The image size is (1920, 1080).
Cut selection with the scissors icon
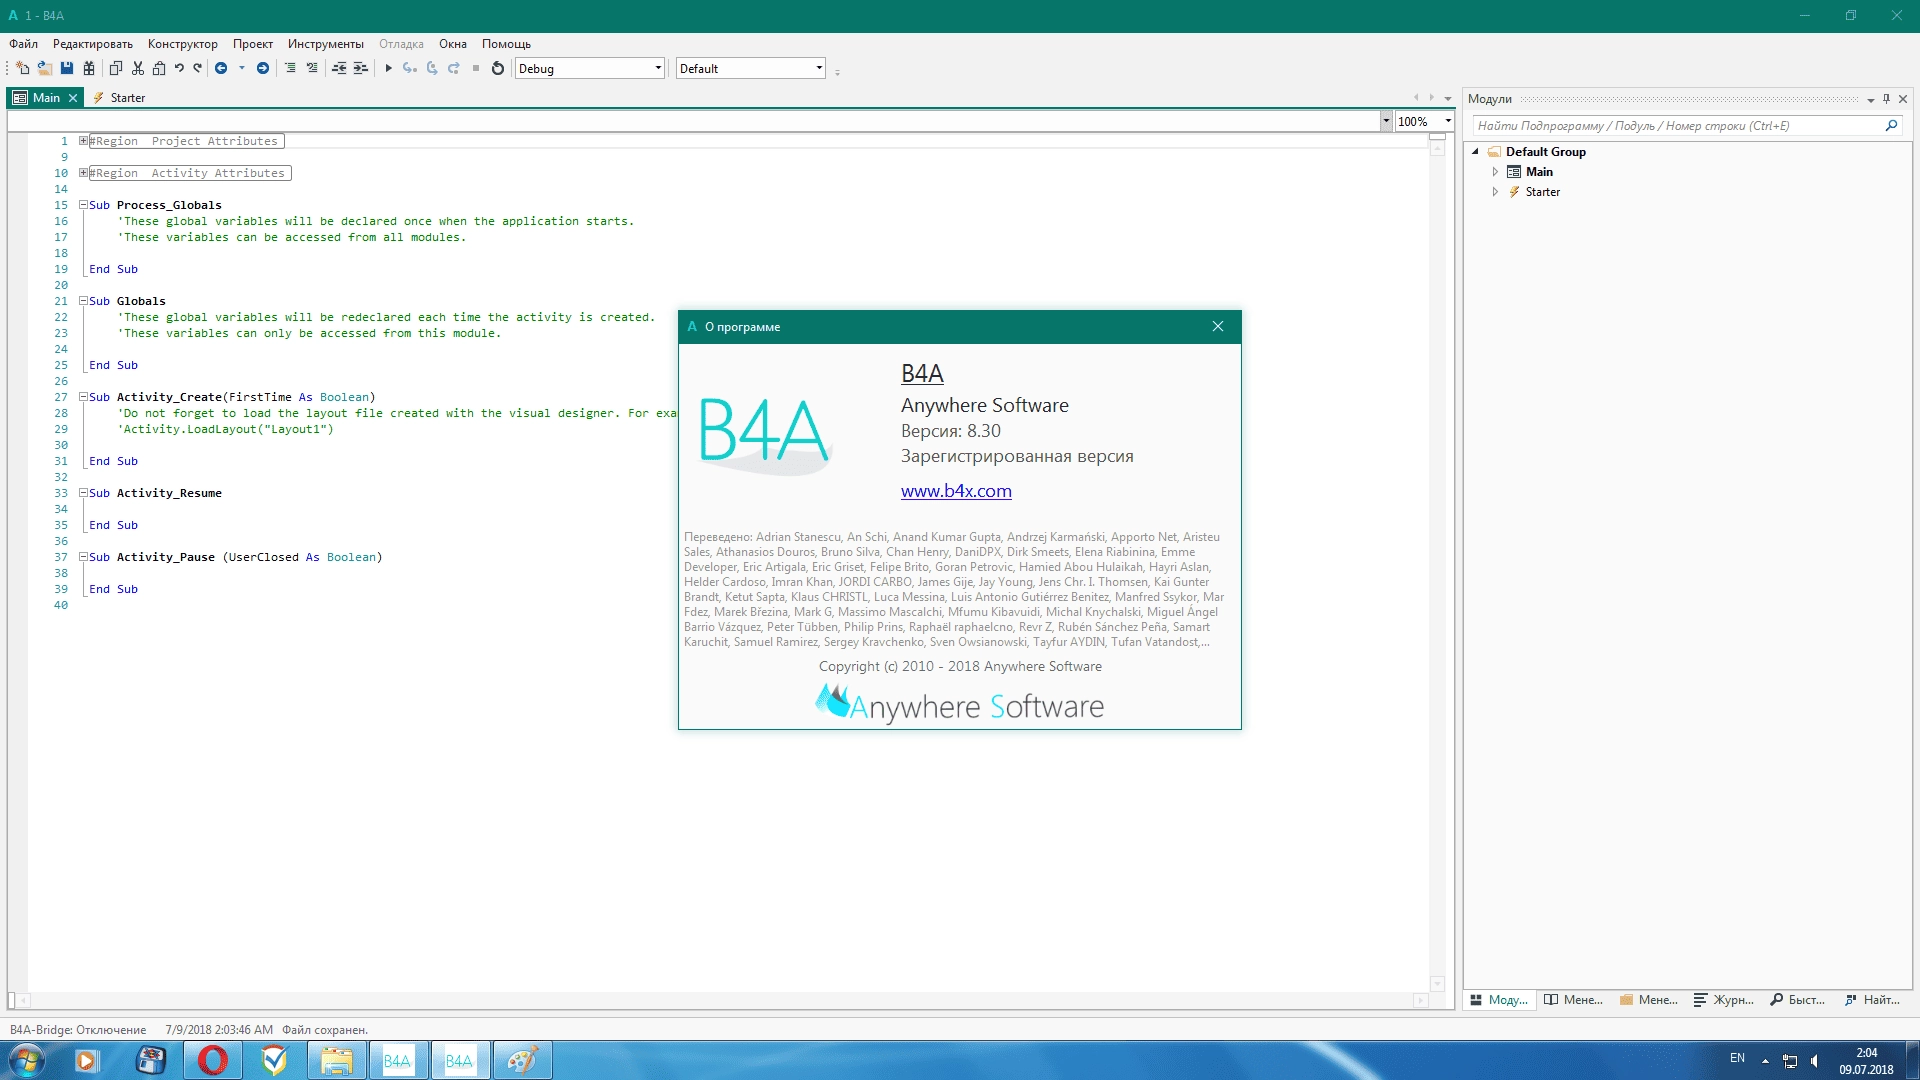click(x=137, y=68)
